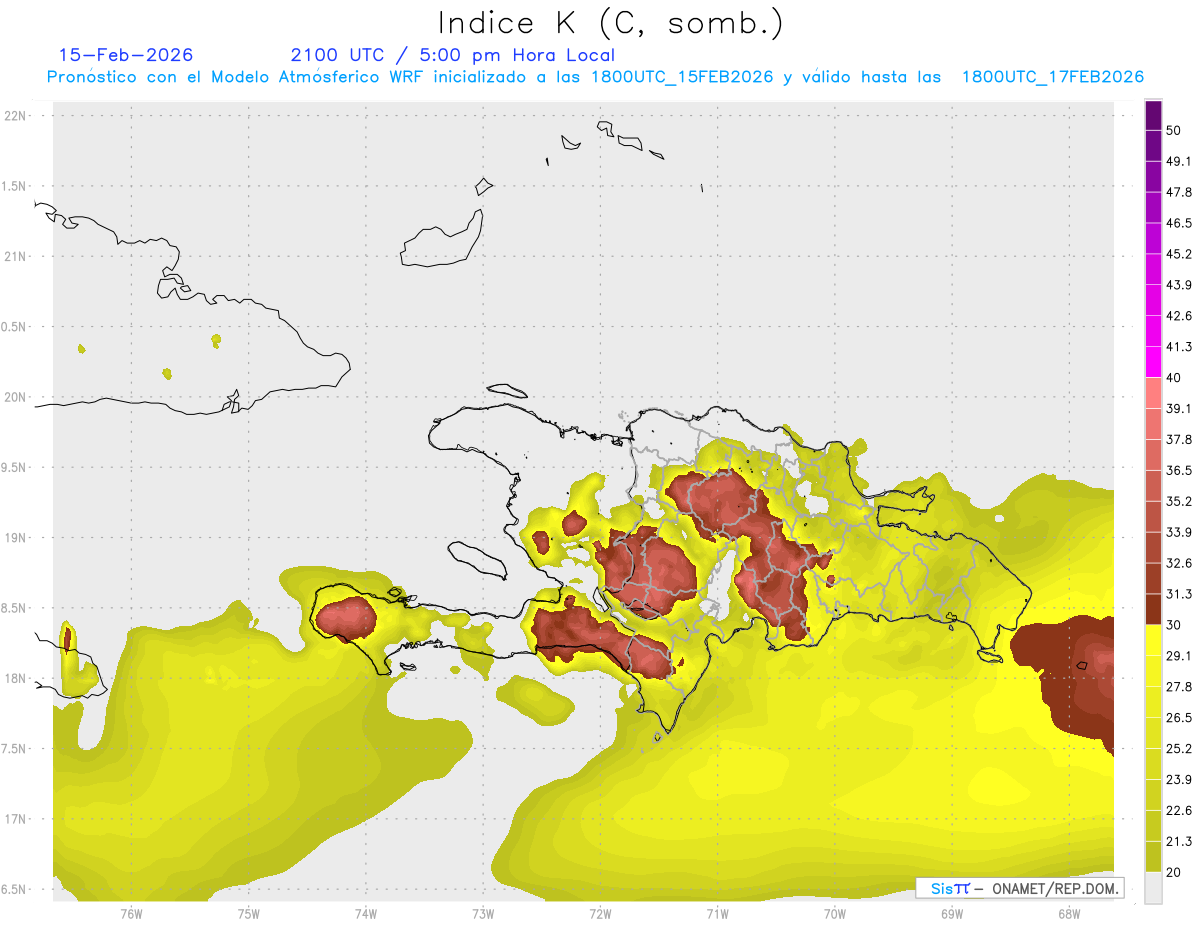Click the "31.3" legend value
This screenshot has height=927, width=1200.
click(1179, 594)
